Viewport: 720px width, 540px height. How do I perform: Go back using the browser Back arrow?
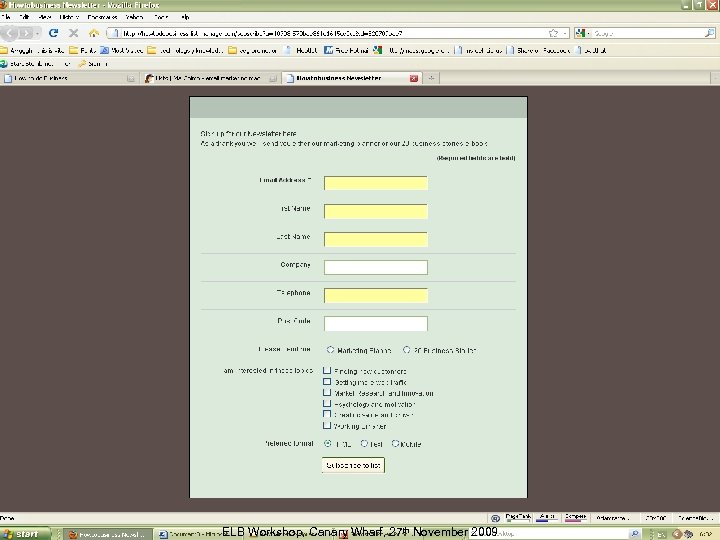[11, 33]
